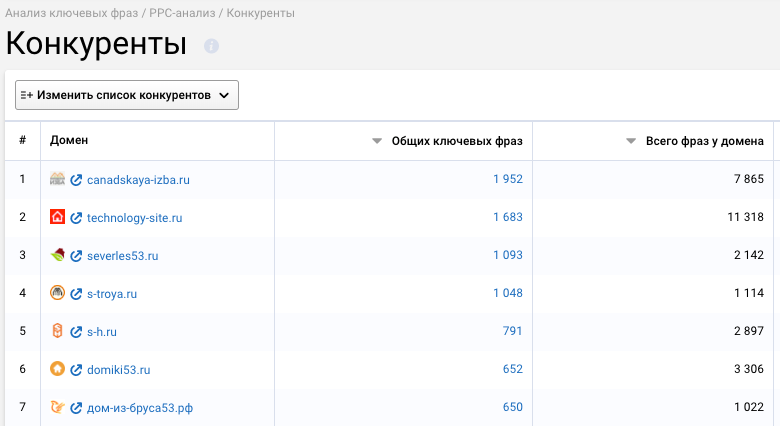
Task: Open external link icon for domiki53.ru
Action: 76,370
